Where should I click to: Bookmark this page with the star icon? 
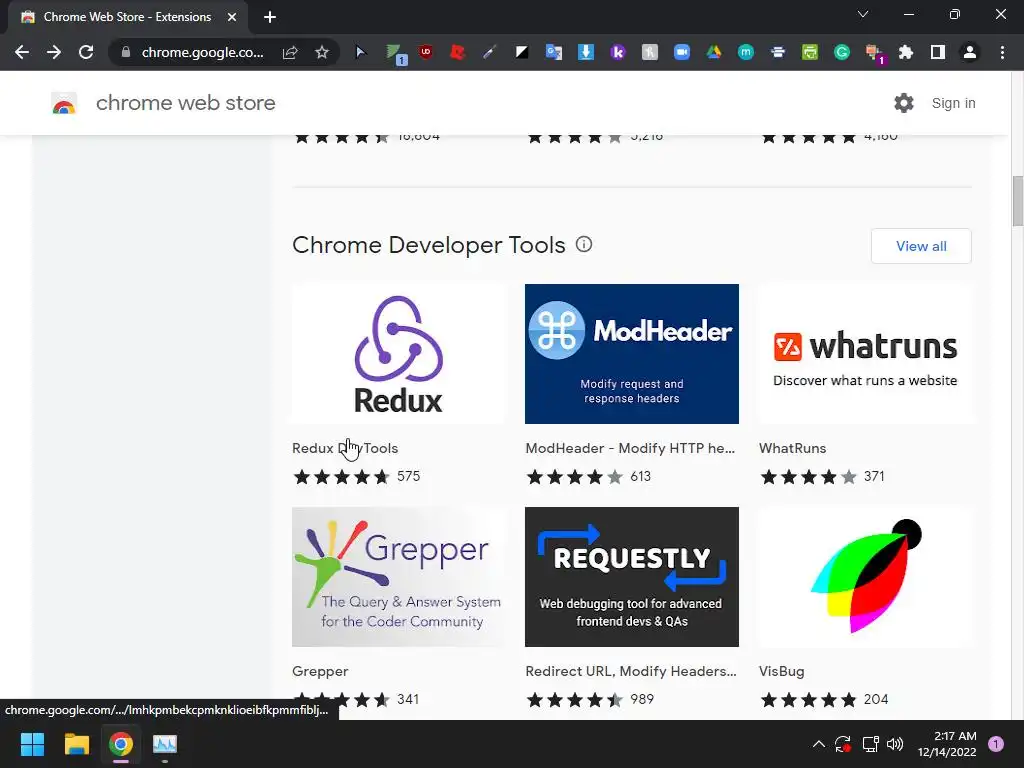pyautogui.click(x=321, y=52)
